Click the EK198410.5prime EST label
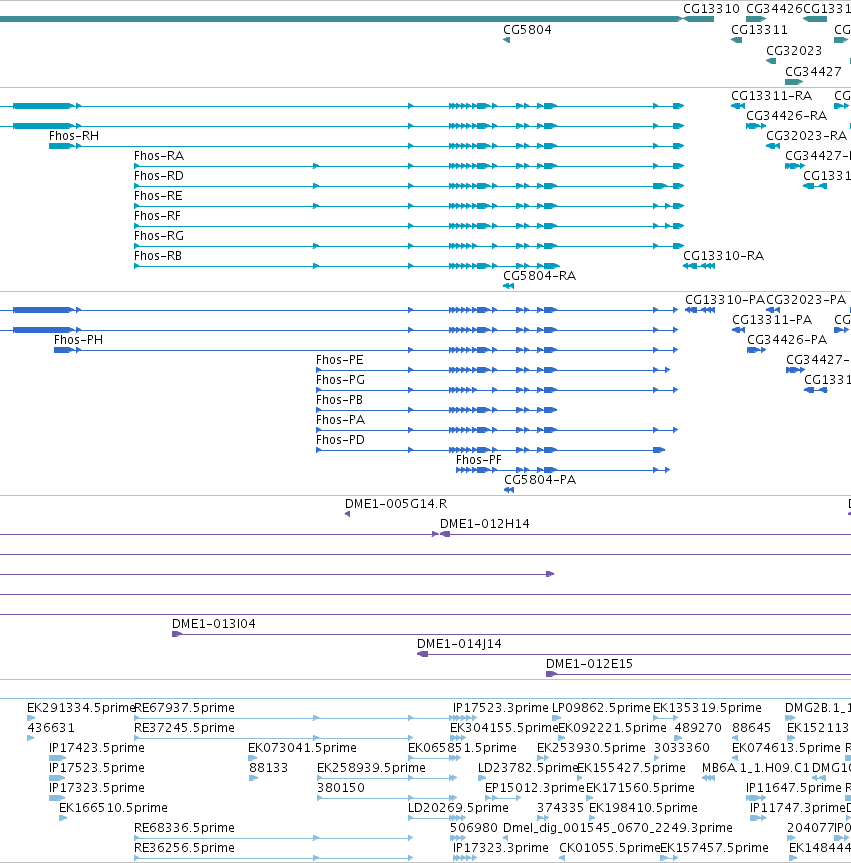 [643, 808]
